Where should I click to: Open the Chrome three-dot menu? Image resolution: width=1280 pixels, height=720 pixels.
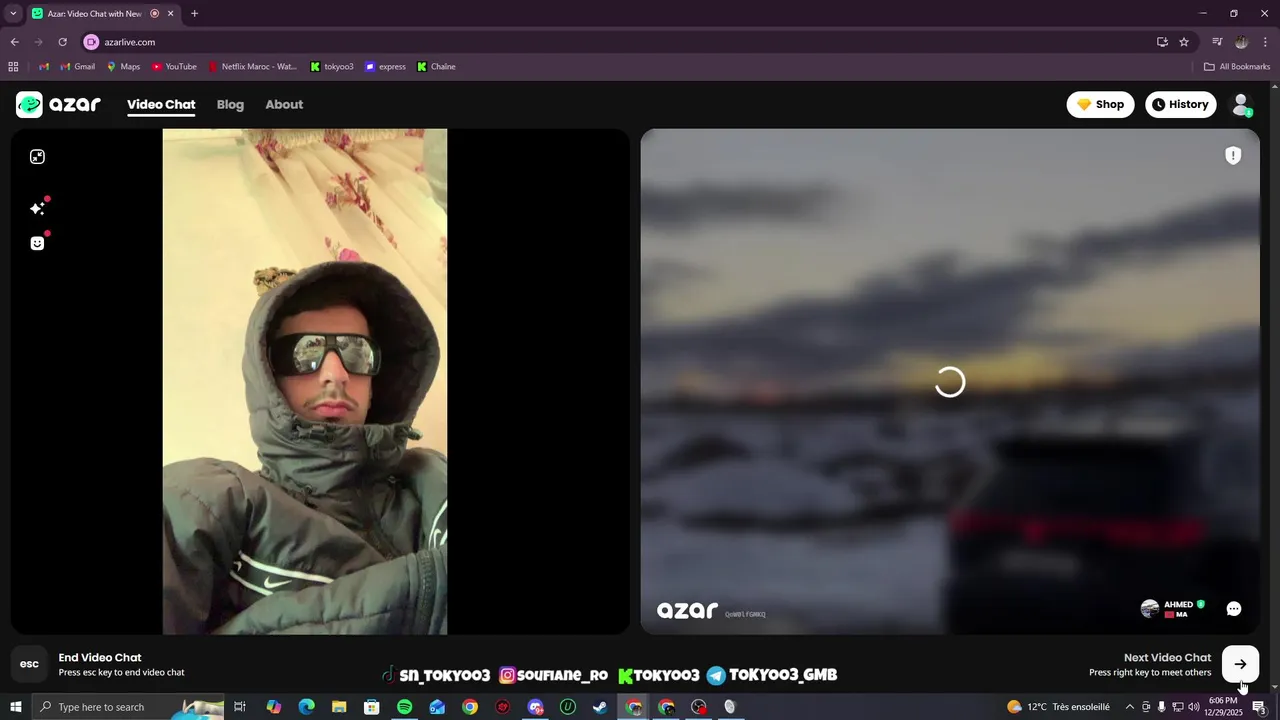[1265, 42]
